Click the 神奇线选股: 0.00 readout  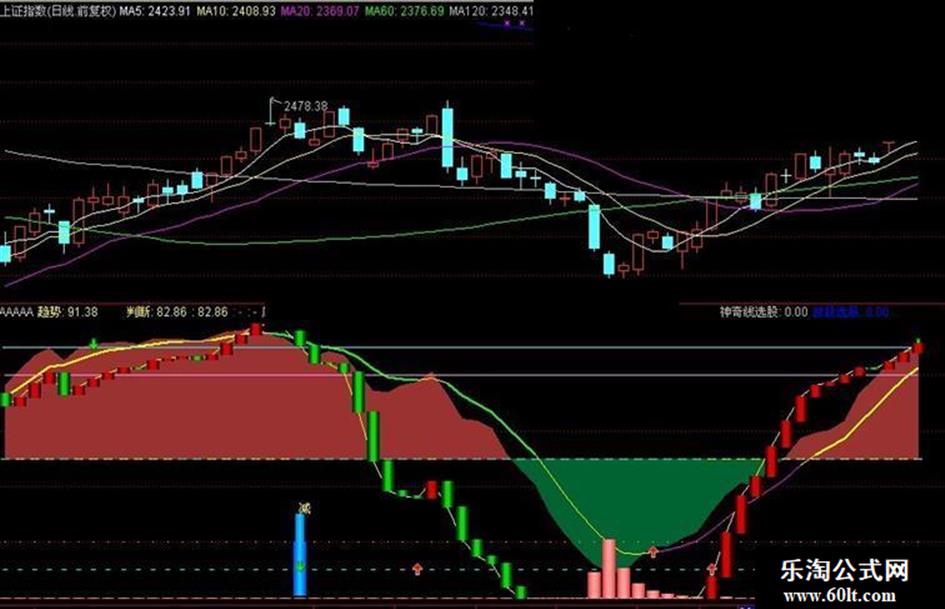coord(764,312)
